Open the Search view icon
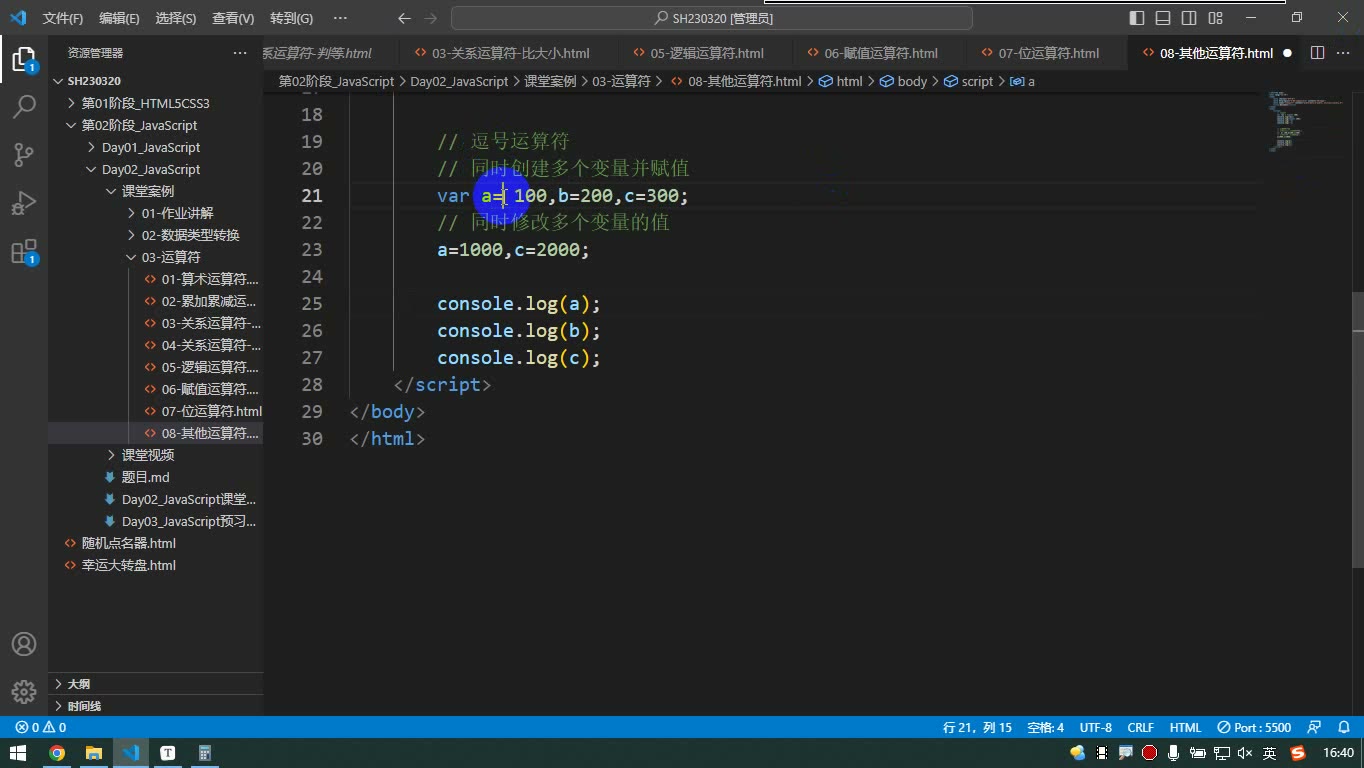The width and height of the screenshot is (1364, 768). (x=24, y=106)
